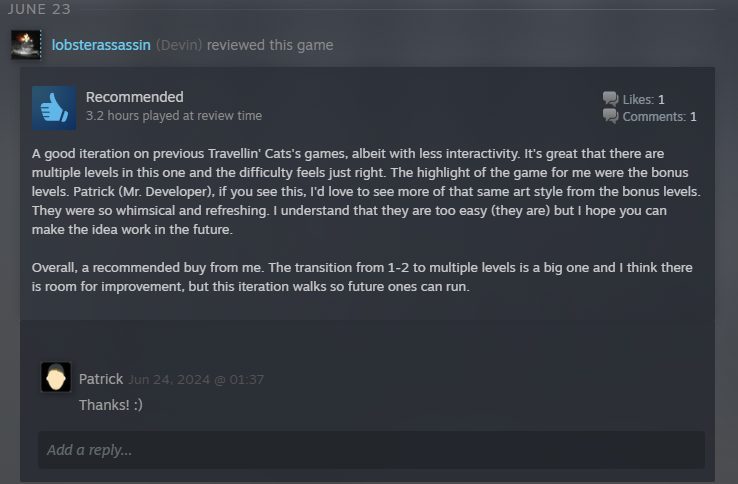This screenshot has width=738, height=484.
Task: Click lobsterassassin's profile avatar image
Action: click(x=26, y=44)
